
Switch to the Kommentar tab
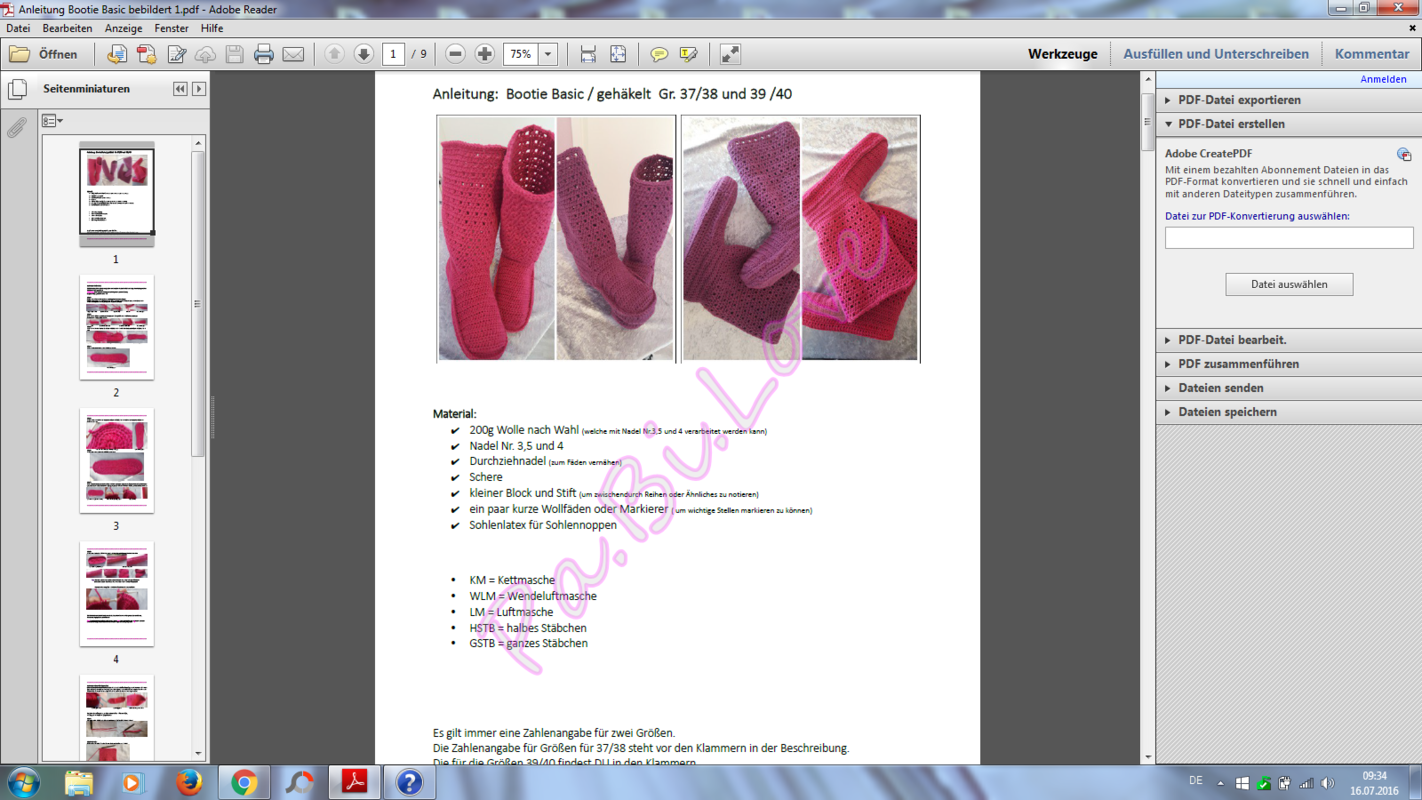[x=1371, y=54]
